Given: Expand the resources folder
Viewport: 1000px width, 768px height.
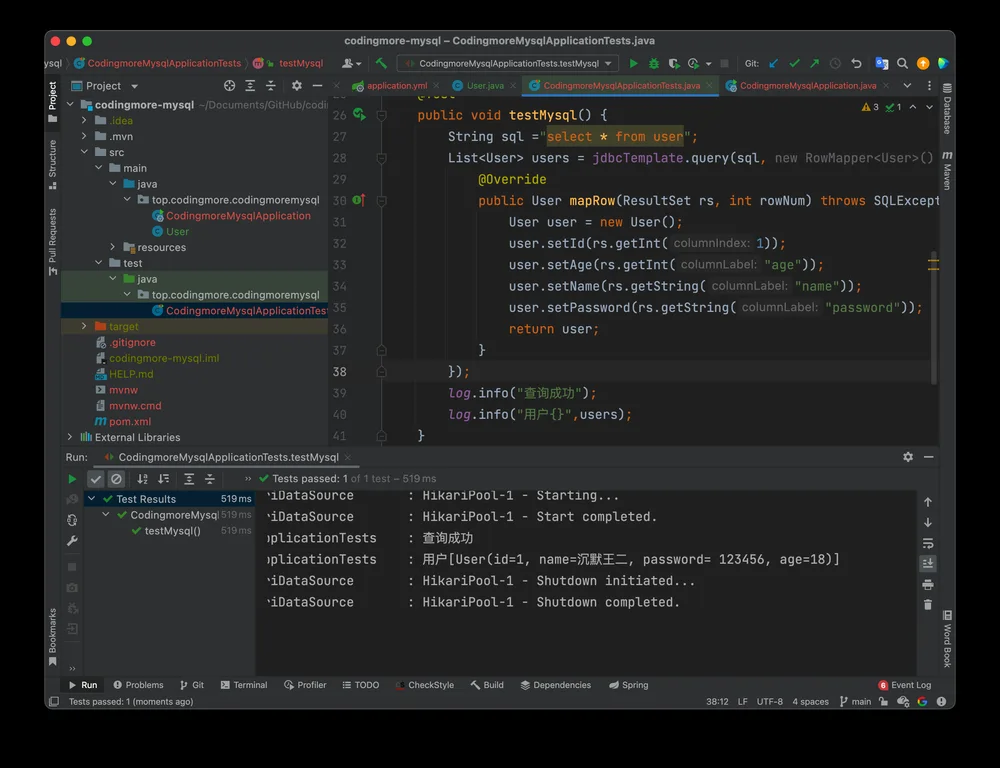Looking at the screenshot, I should point(113,247).
